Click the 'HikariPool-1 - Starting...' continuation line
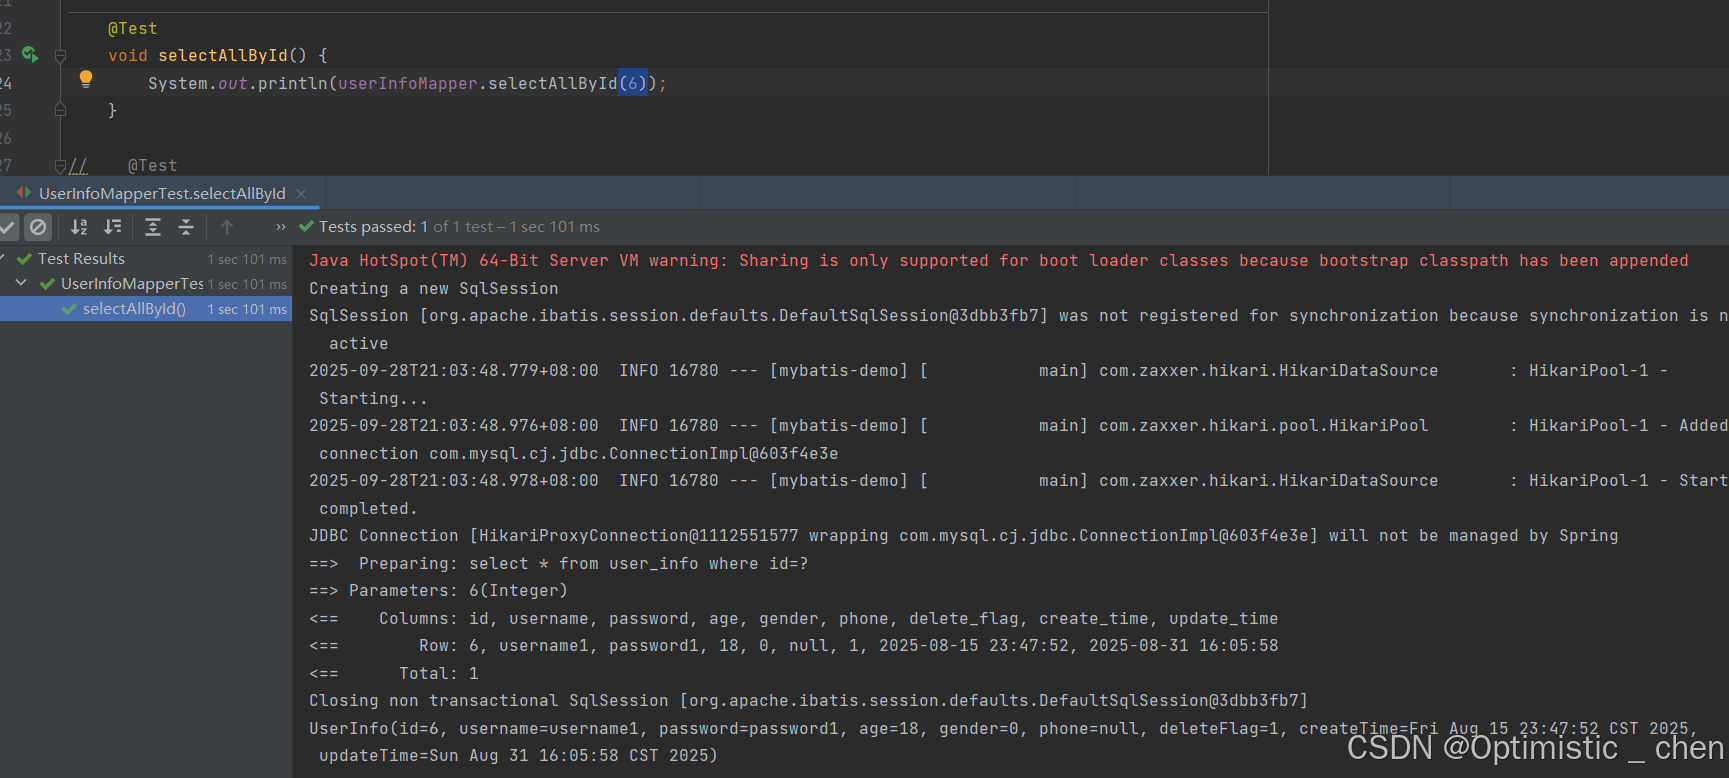 373,399
